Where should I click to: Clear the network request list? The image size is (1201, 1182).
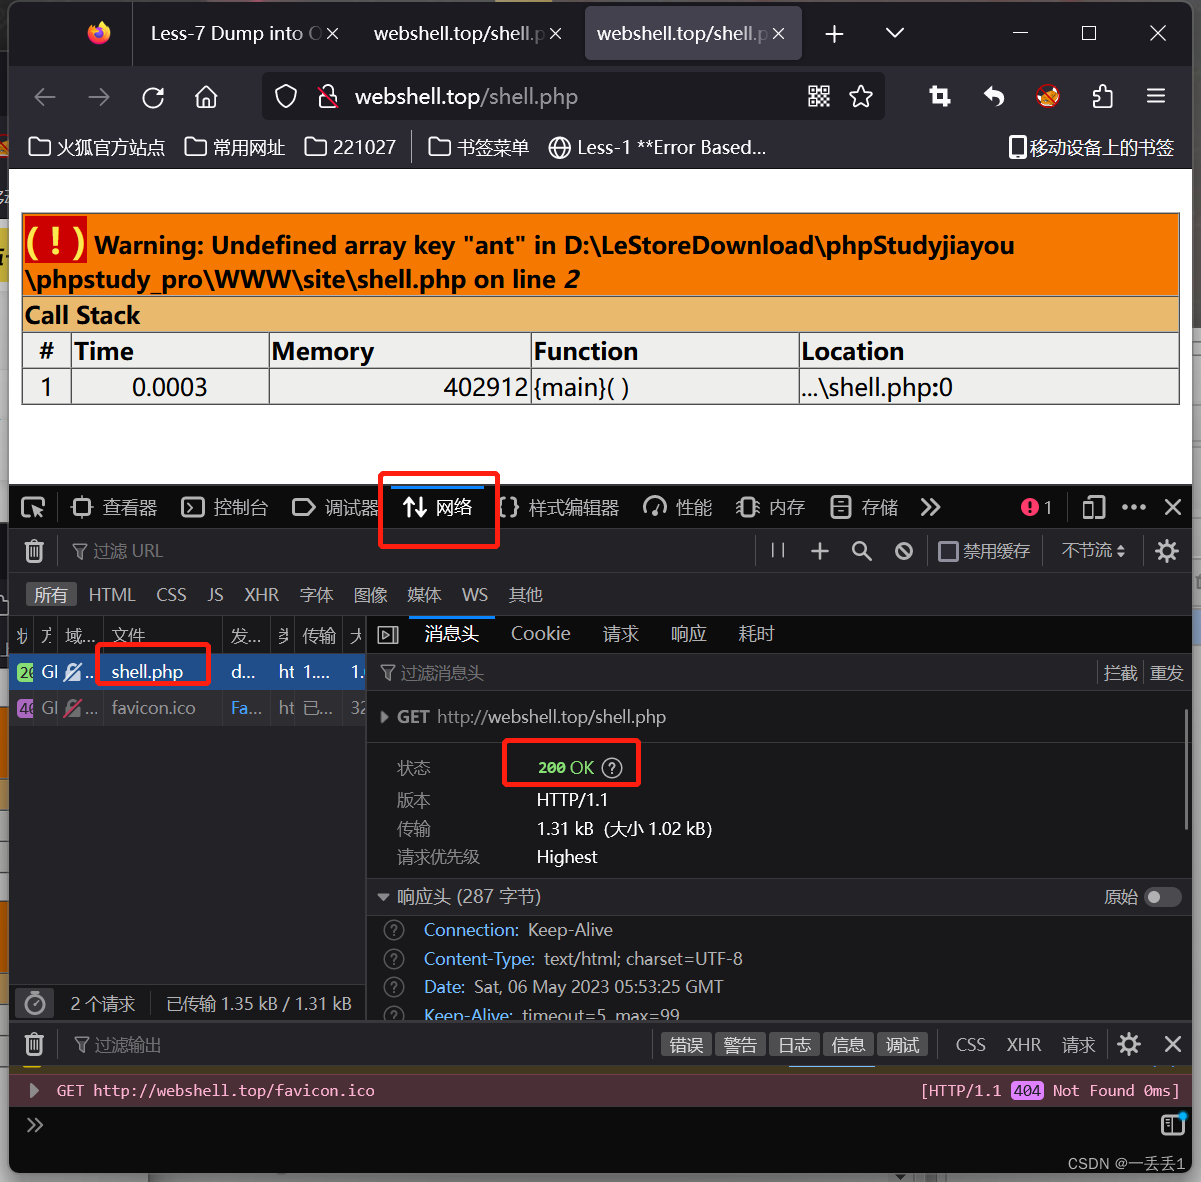[x=33, y=550]
